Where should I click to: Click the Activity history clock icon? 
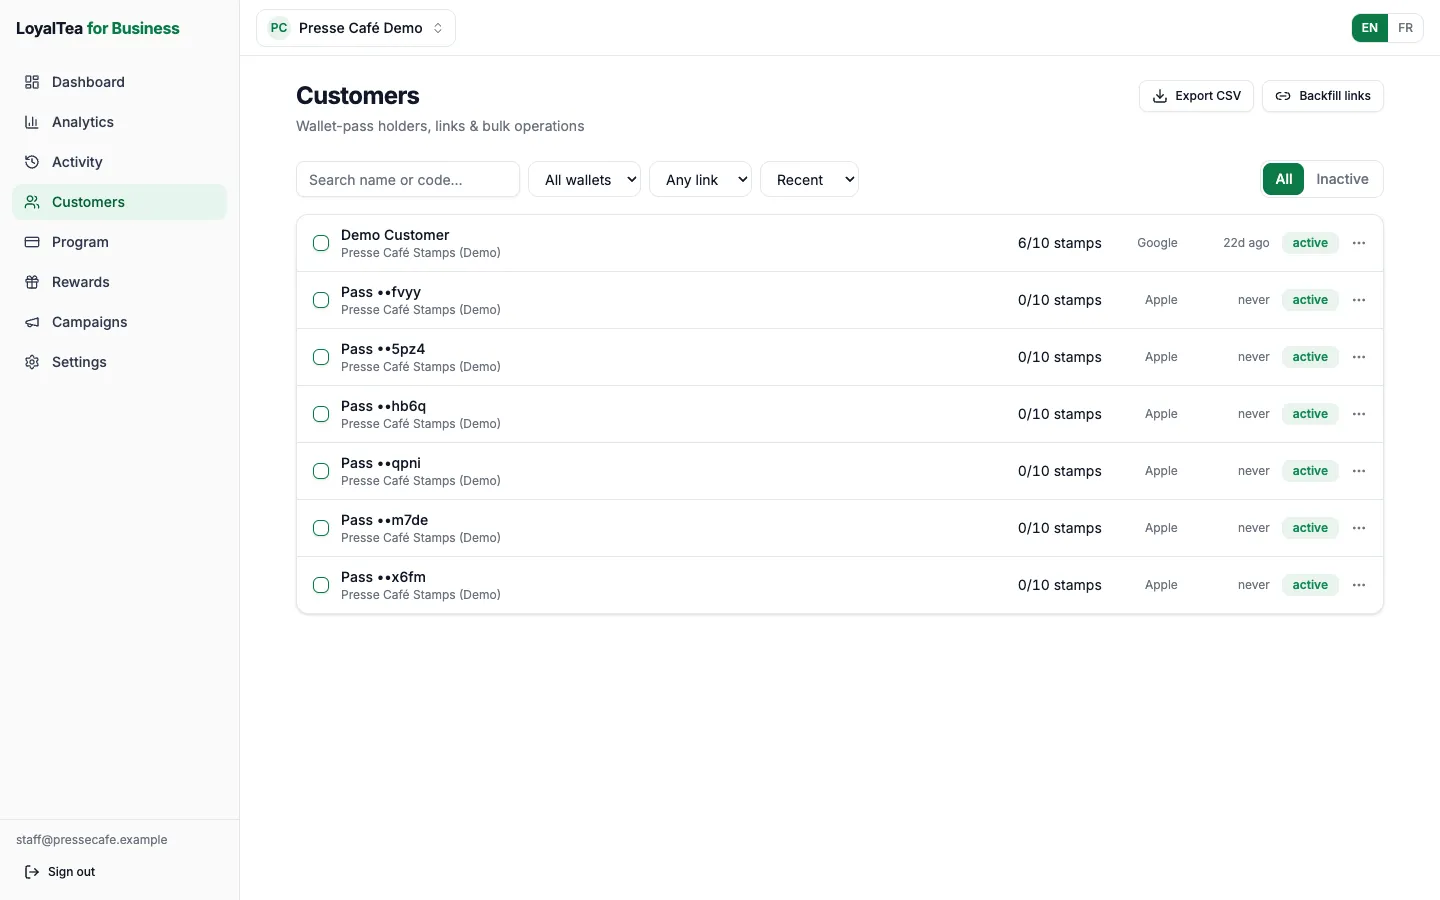(32, 162)
